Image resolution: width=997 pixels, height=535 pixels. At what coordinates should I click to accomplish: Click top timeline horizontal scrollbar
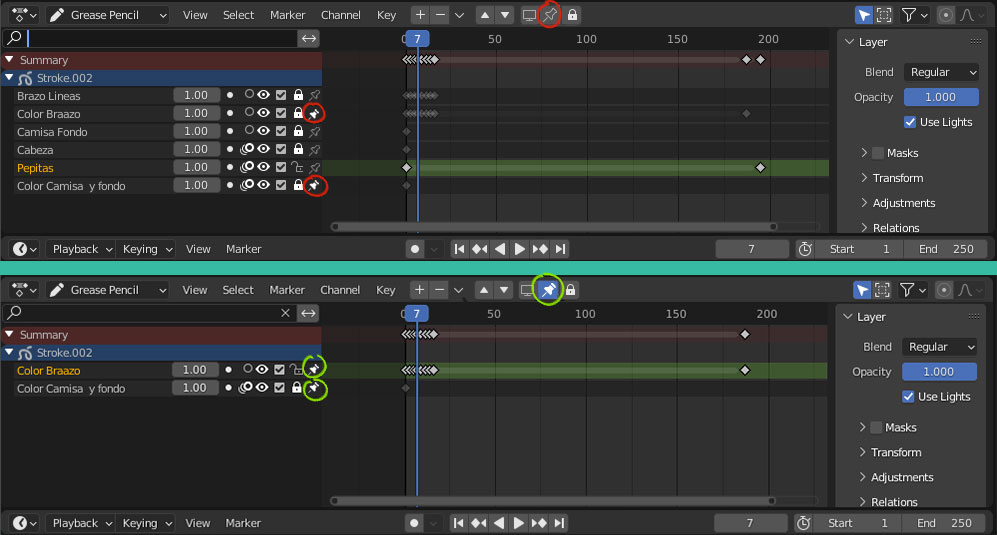coord(553,226)
